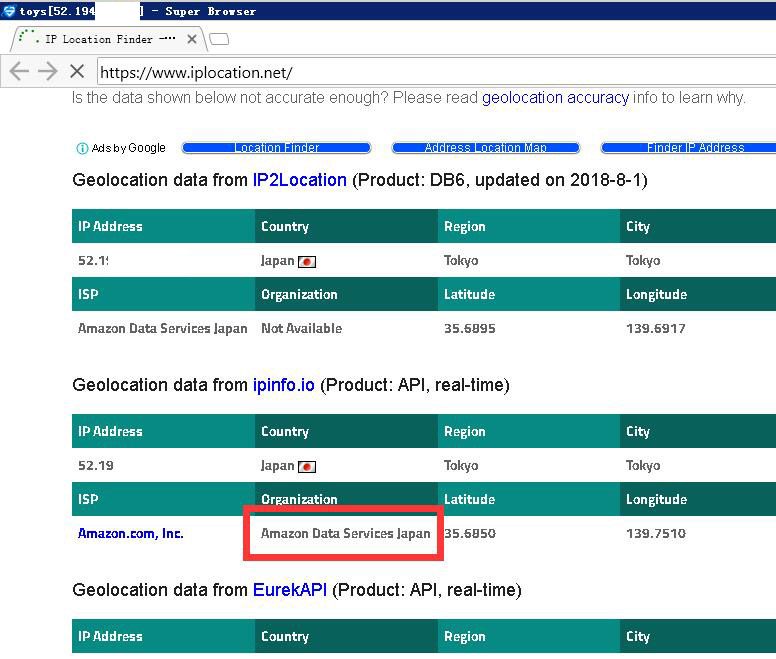This screenshot has width=776, height=659.
Task: Stop page loading with the X button
Action: (77, 72)
